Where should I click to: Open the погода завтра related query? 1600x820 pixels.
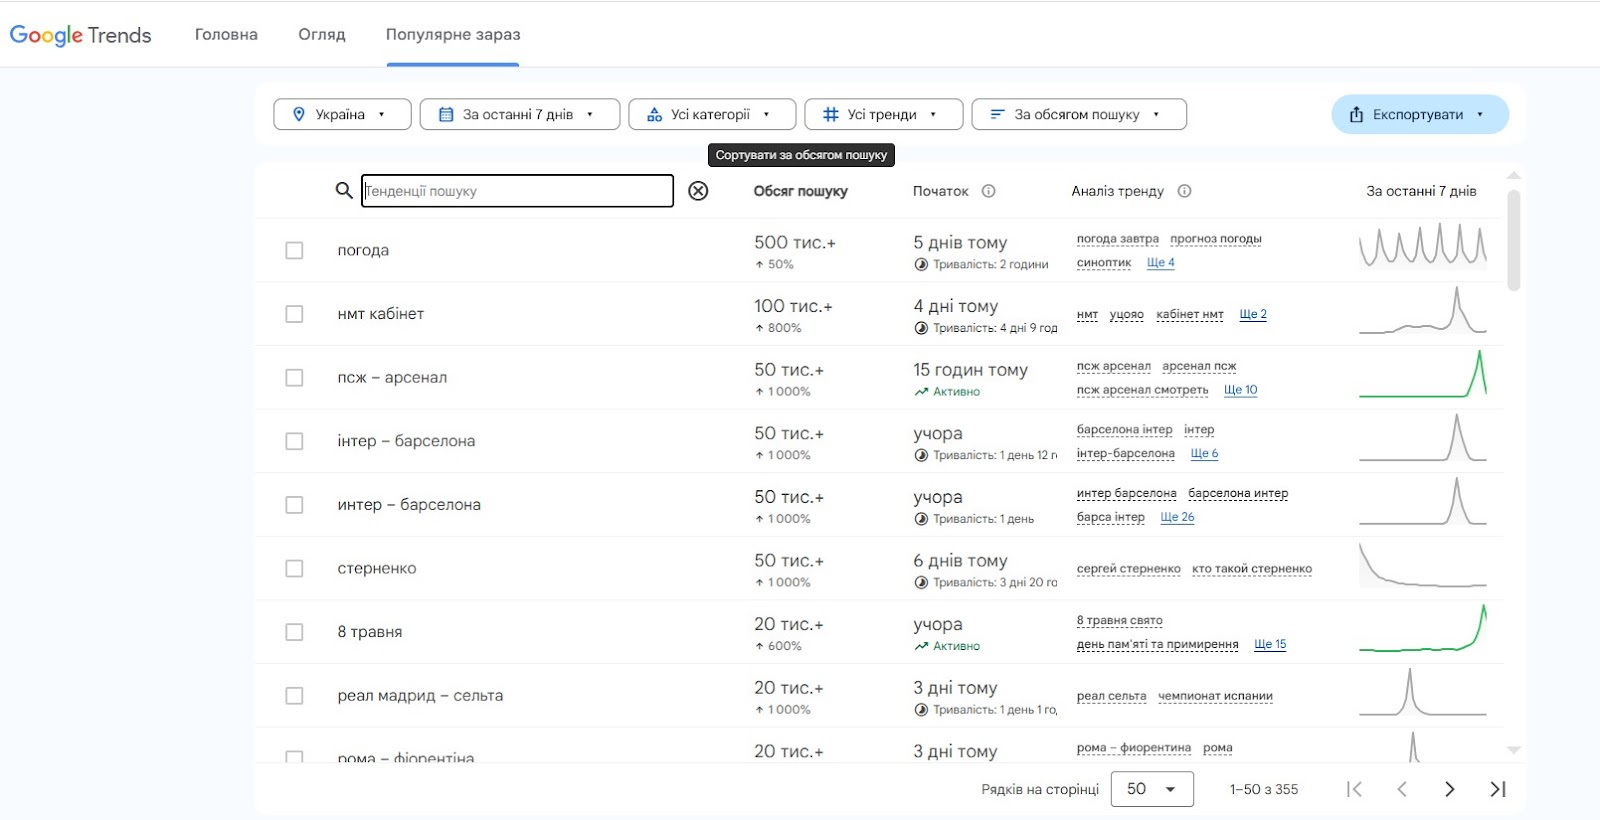pos(1118,239)
